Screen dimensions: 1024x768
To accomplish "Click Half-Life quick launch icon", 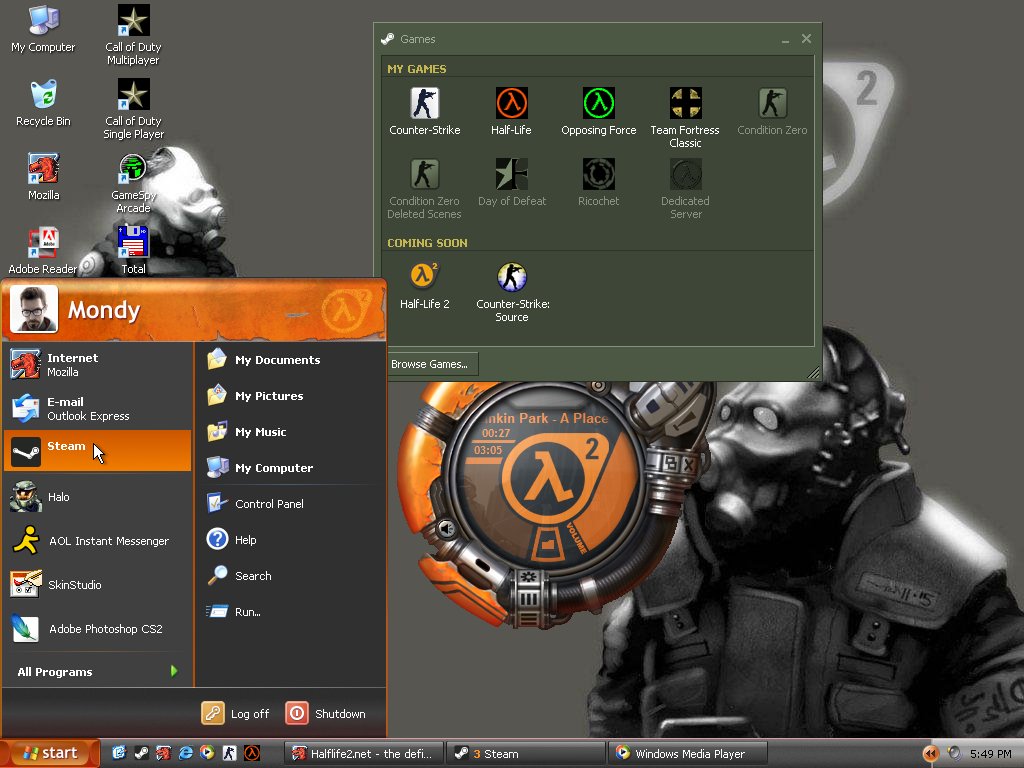I will [x=251, y=753].
